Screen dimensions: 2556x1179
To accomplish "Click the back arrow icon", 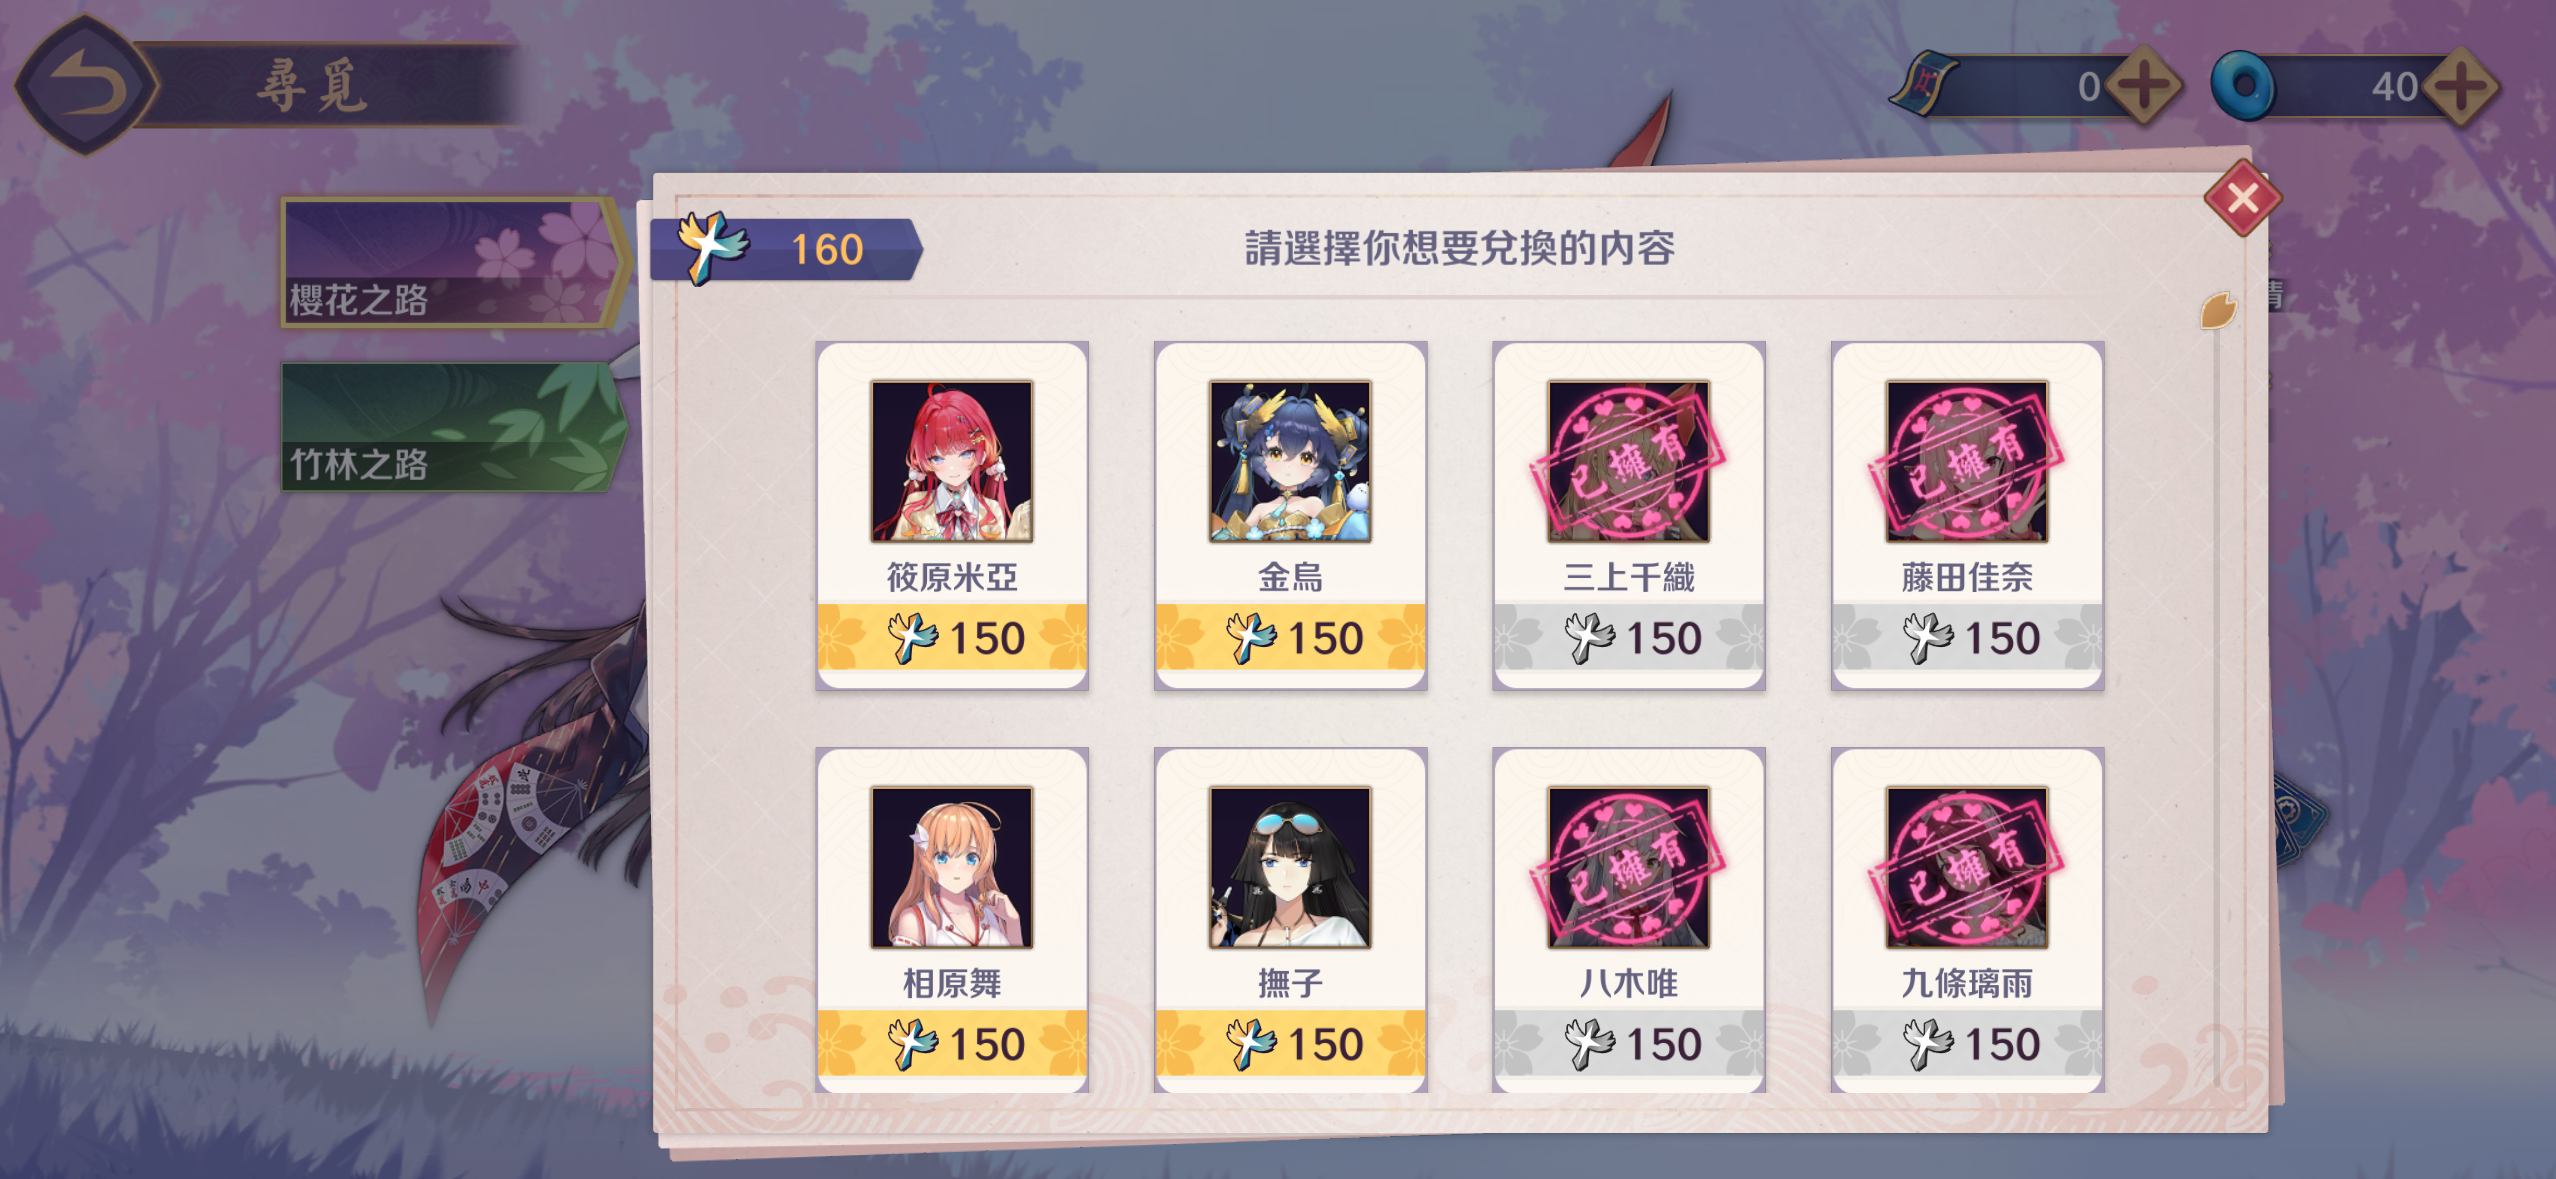I will tap(87, 86).
